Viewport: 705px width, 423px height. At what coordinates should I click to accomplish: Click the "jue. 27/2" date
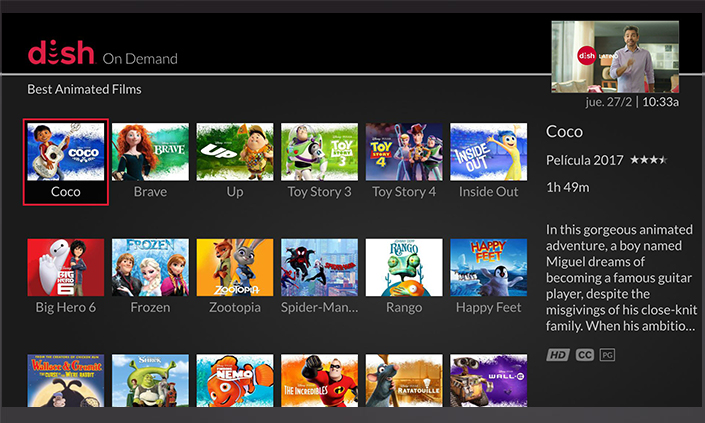click(608, 102)
